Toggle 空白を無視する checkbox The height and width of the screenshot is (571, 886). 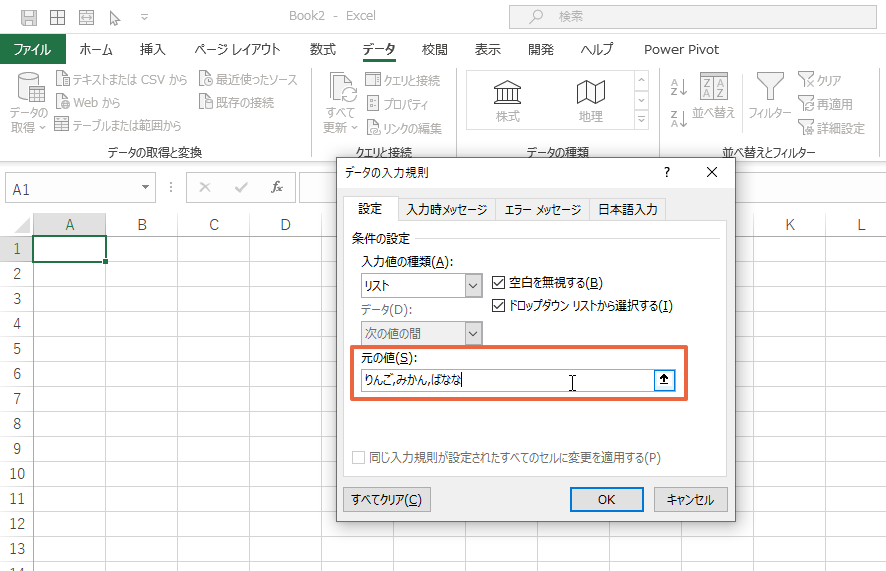pyautogui.click(x=498, y=282)
